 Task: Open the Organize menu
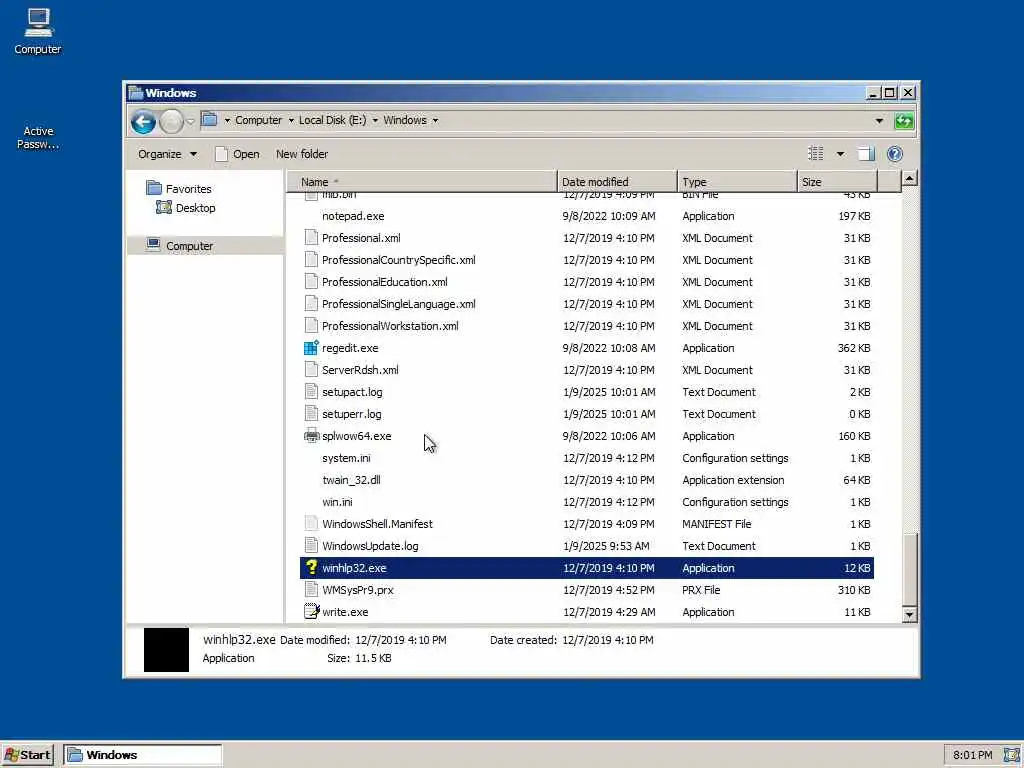tap(167, 154)
